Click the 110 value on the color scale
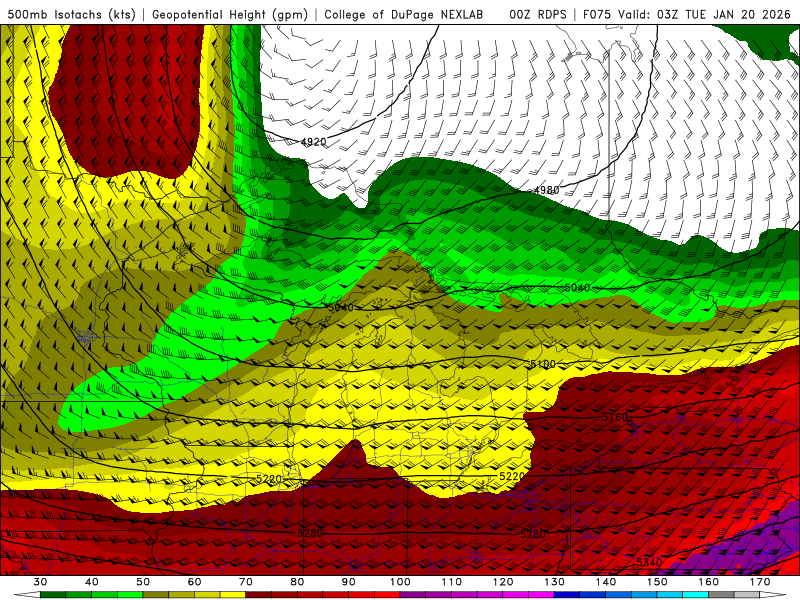Screen dimensions: 800x600 452,582
